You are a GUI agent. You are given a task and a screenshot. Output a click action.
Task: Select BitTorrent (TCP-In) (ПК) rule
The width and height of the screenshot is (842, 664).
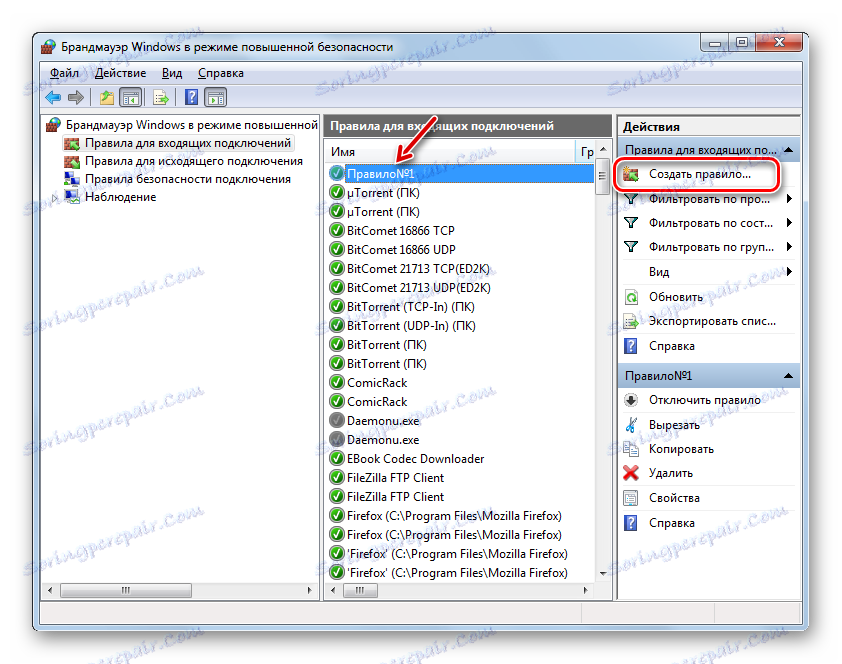pos(411,307)
